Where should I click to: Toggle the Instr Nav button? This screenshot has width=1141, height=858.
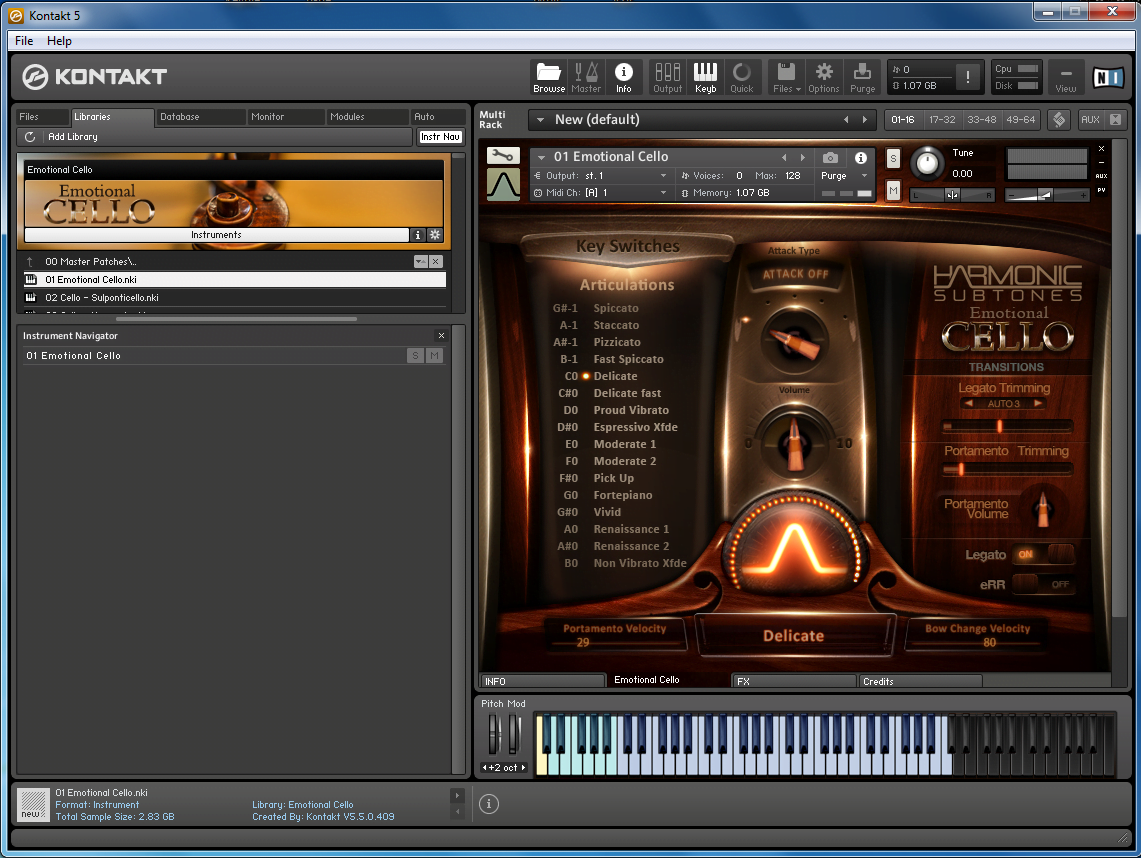440,137
